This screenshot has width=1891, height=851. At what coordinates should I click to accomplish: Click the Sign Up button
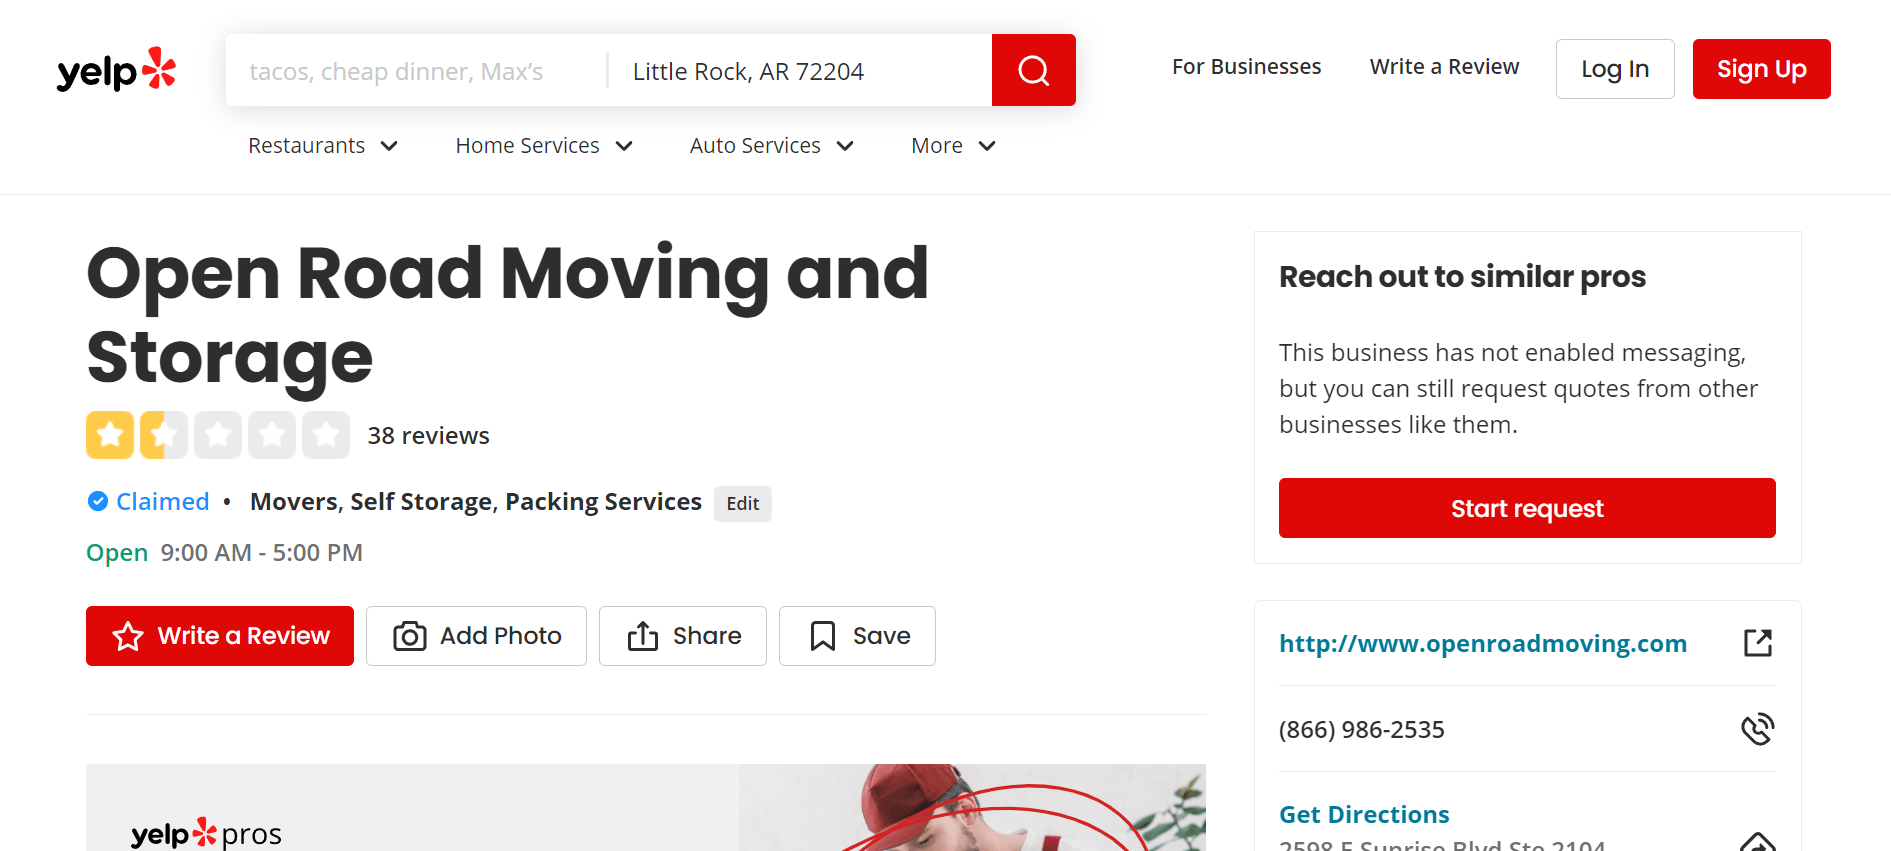pos(1761,69)
